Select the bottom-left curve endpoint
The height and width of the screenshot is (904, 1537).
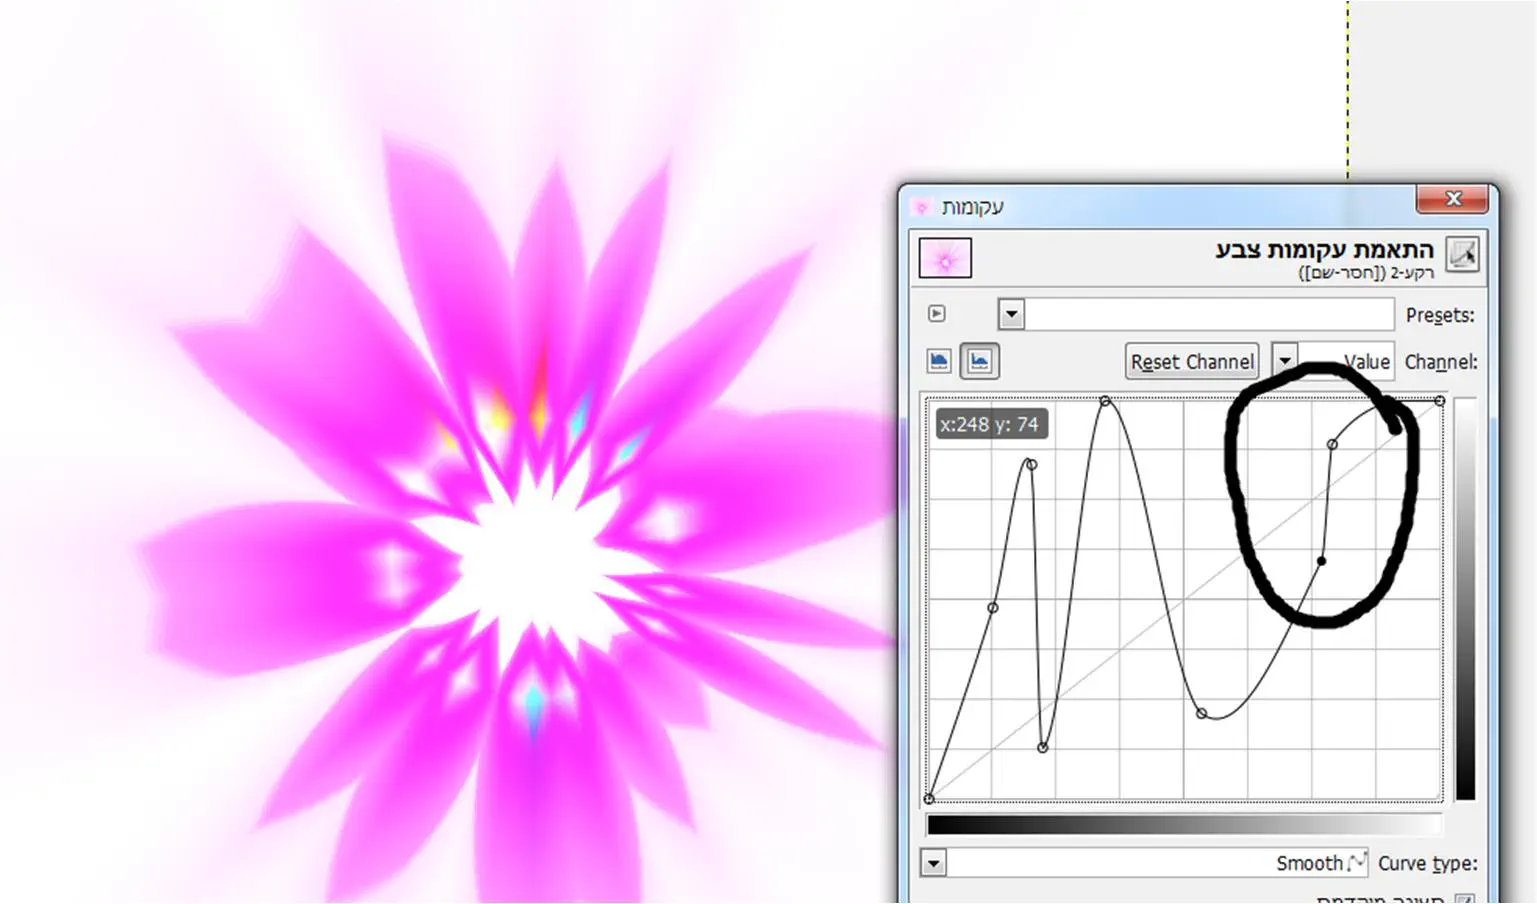[x=930, y=798]
